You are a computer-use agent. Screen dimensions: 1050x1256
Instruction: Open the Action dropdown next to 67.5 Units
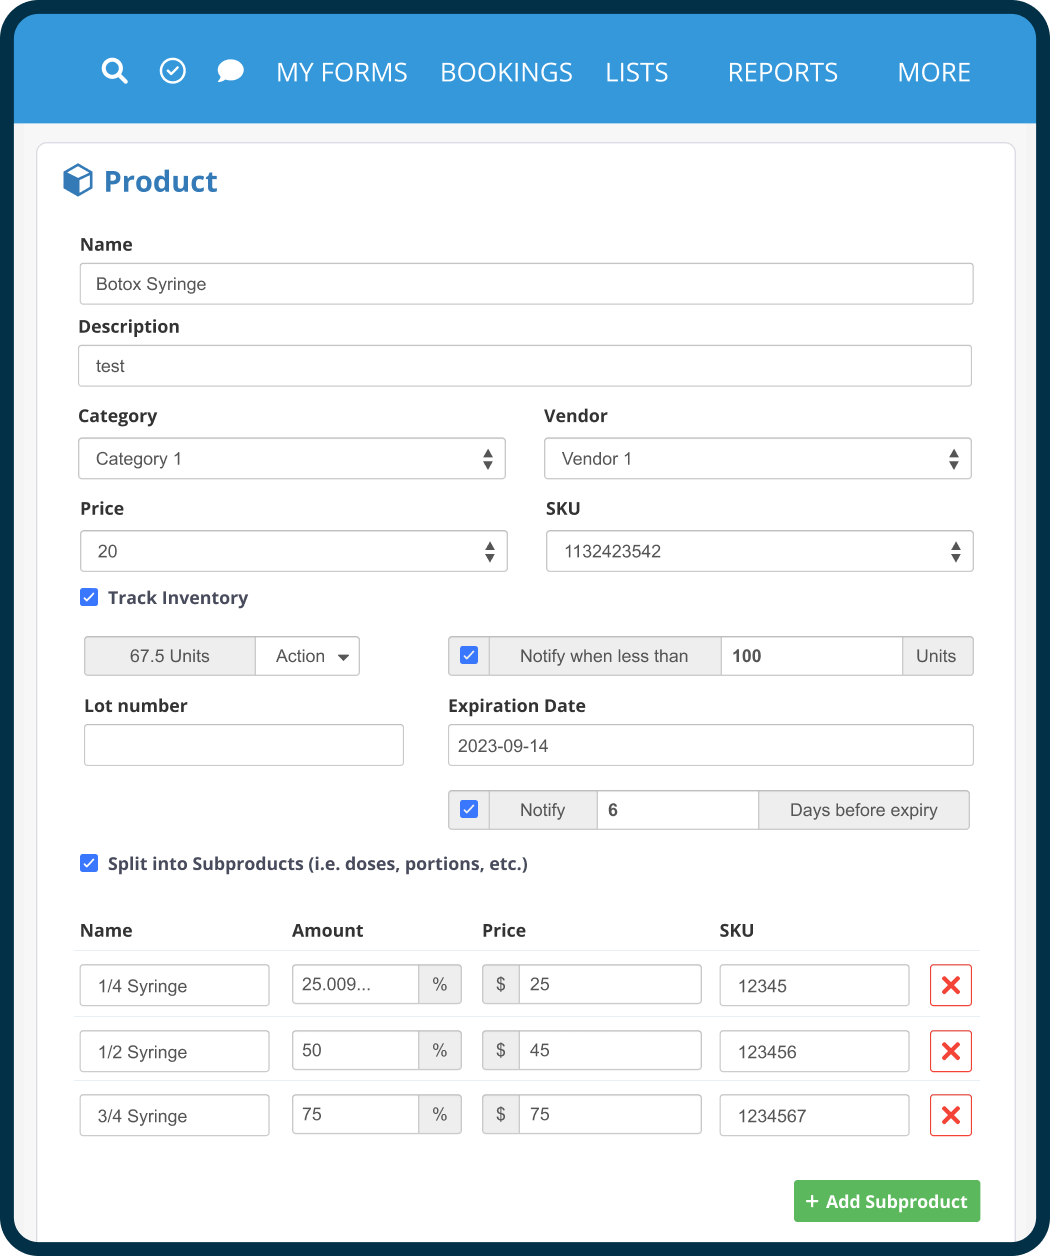(307, 656)
